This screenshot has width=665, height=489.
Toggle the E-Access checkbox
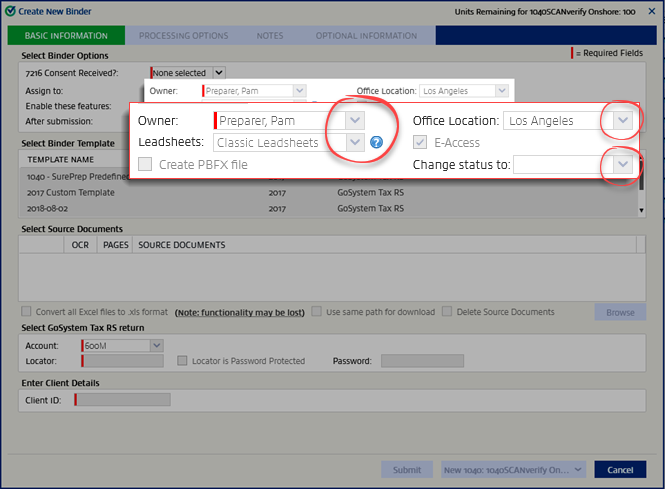click(420, 143)
